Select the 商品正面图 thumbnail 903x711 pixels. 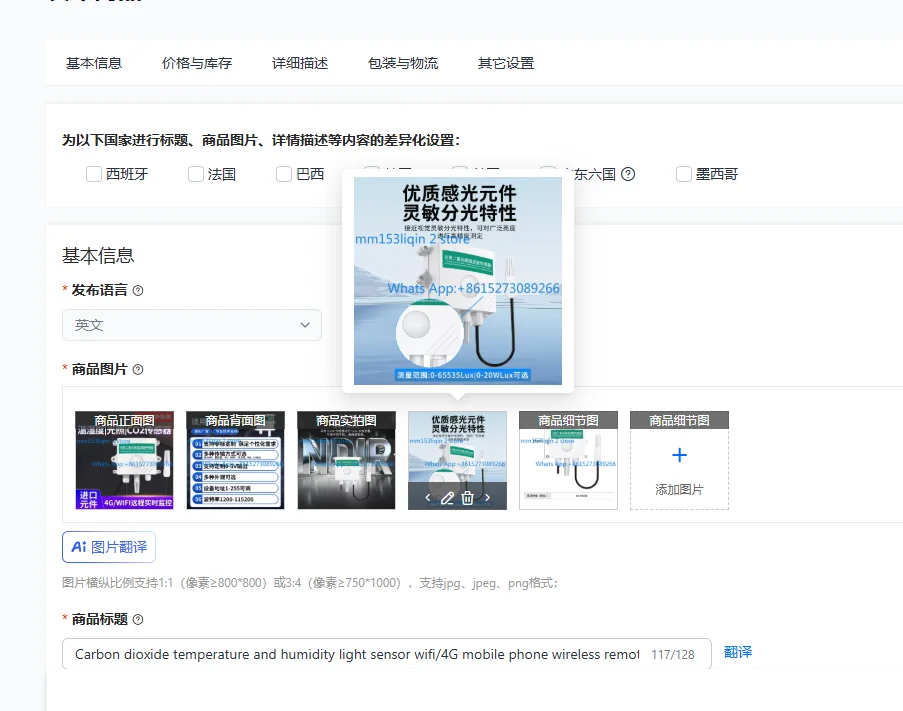click(124, 460)
